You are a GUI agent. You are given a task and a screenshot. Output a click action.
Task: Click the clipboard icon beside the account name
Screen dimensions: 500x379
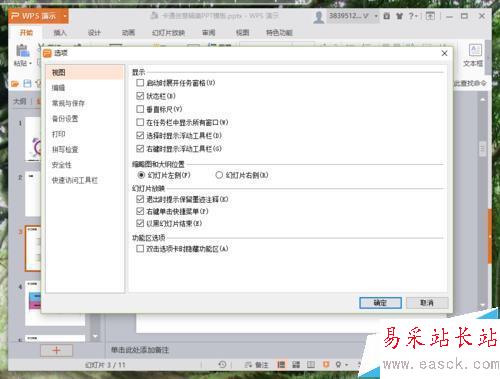386,16
